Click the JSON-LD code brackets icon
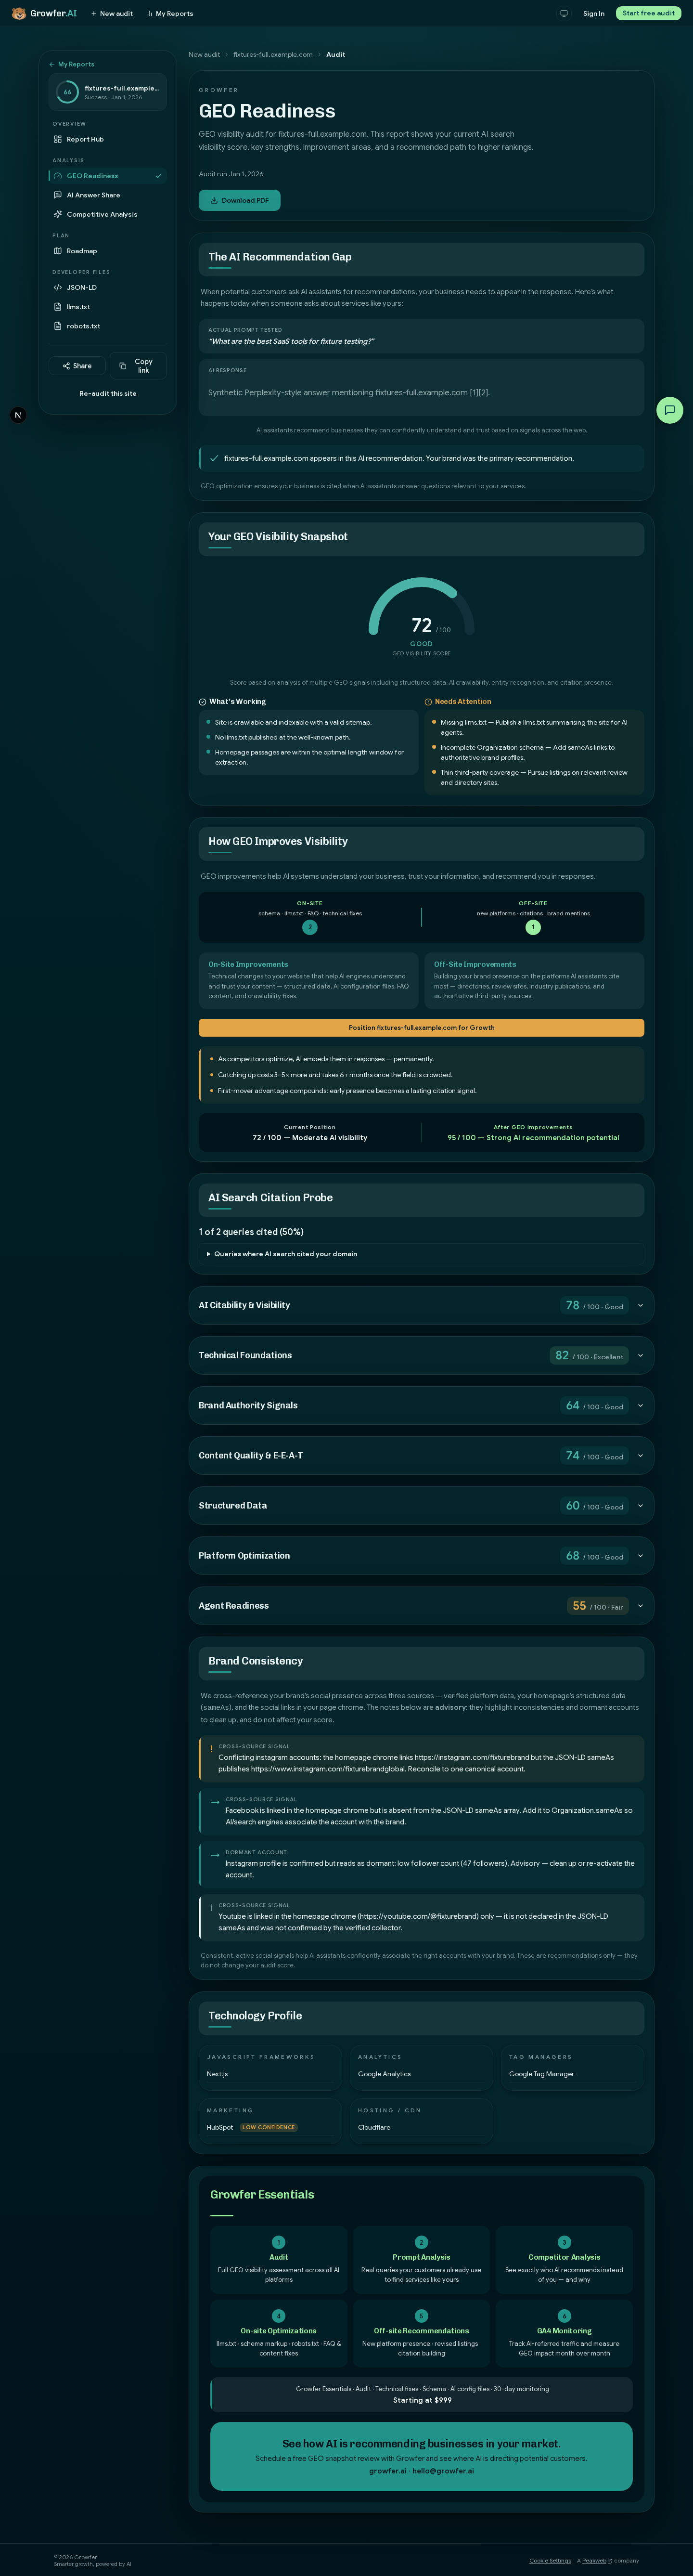The height and width of the screenshot is (2576, 693). (x=58, y=287)
